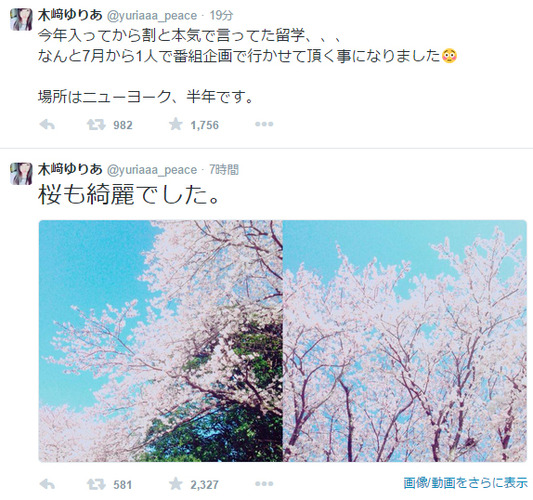Open the right cherry blossom photo
533x500 pixels.
point(405,341)
